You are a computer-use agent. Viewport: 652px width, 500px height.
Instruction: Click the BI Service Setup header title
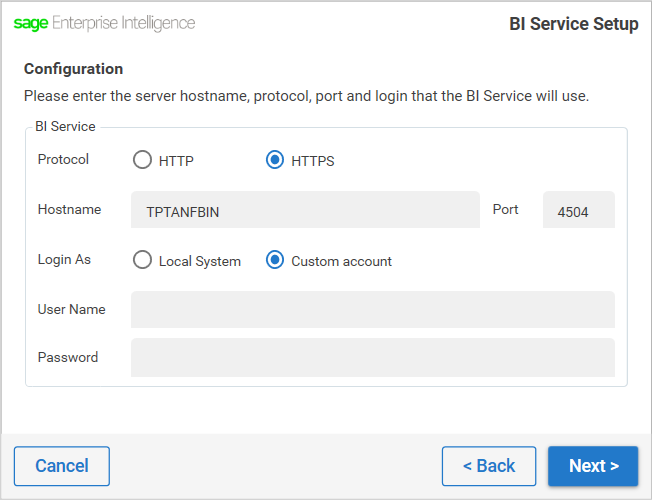coord(574,24)
